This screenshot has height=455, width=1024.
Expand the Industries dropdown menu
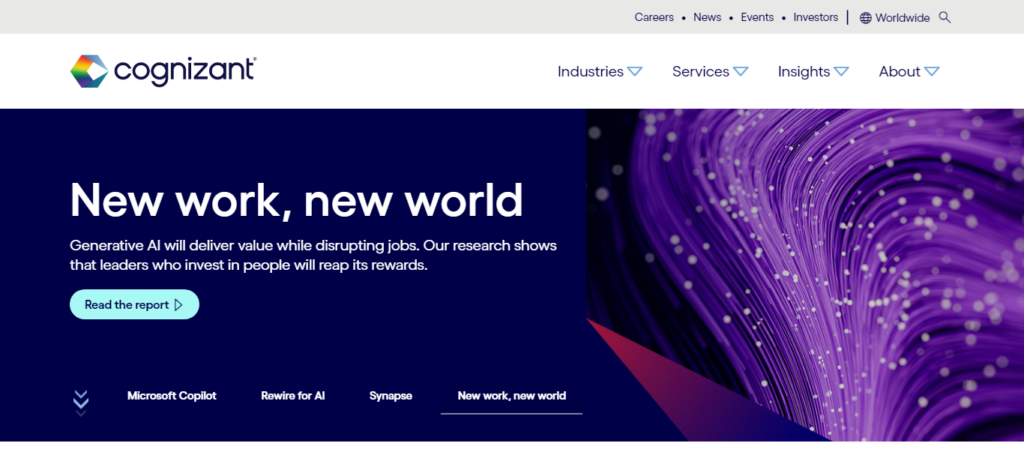[599, 72]
